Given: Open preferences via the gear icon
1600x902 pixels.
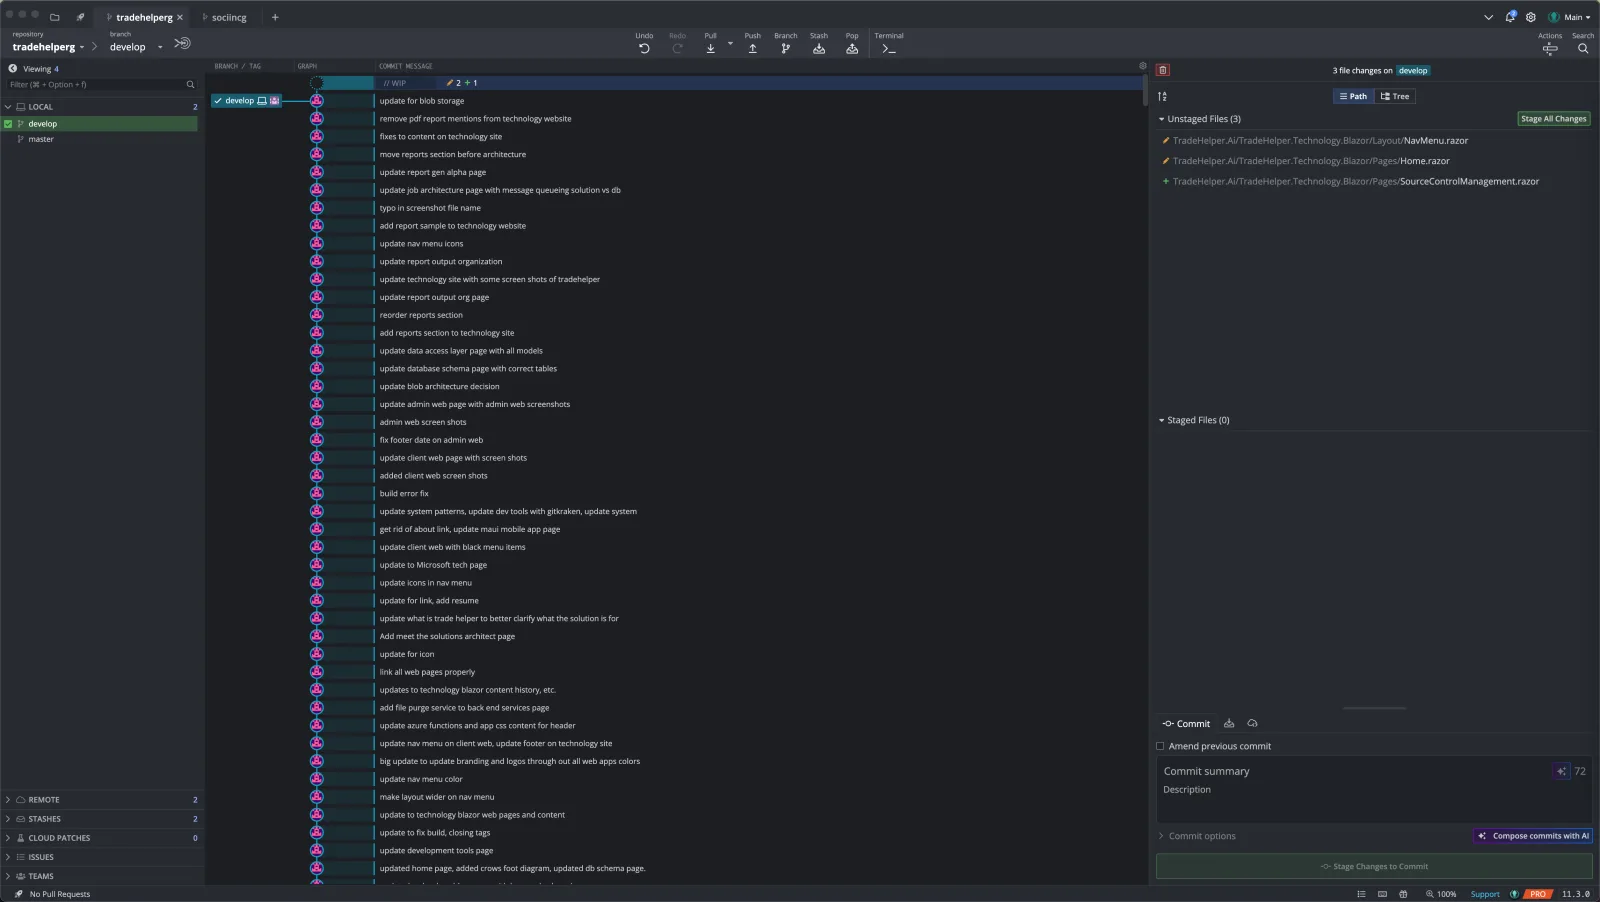Looking at the screenshot, I should [1530, 17].
